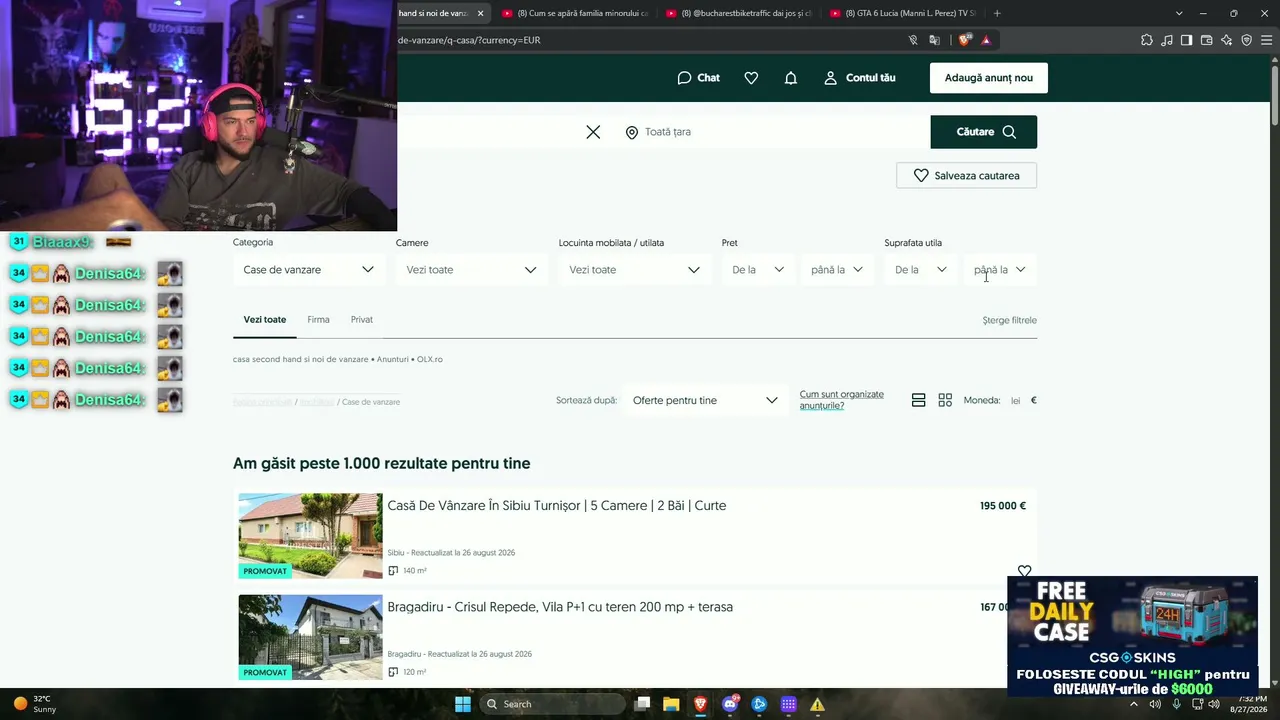The width and height of the screenshot is (1280, 720).
Task: Open the Pret până la dropdown
Action: tap(837, 270)
